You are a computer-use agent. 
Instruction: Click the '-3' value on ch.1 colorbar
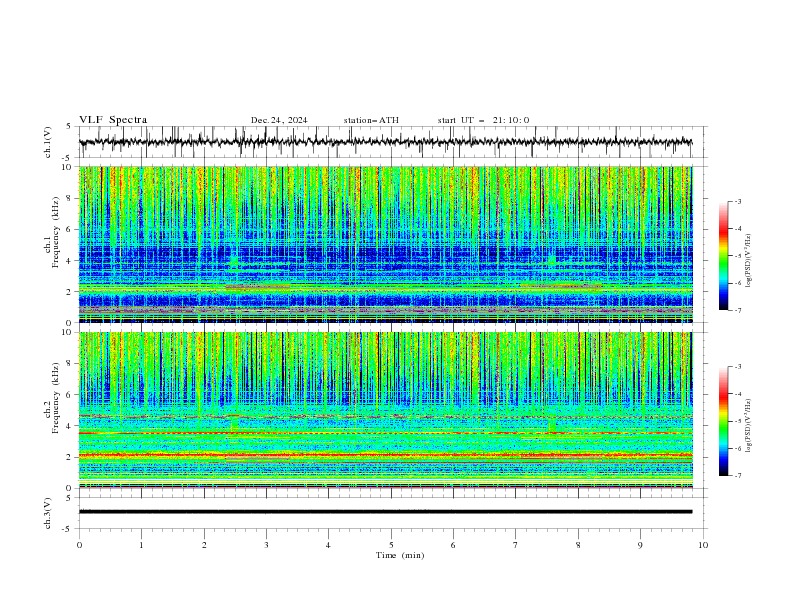(x=737, y=201)
